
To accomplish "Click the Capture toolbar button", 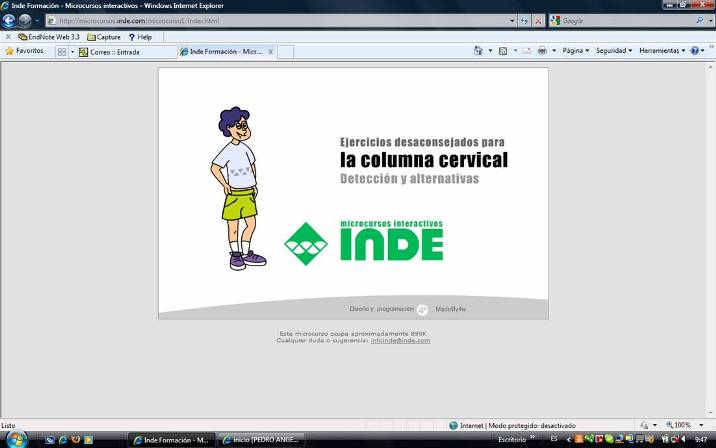I will 104,36.
